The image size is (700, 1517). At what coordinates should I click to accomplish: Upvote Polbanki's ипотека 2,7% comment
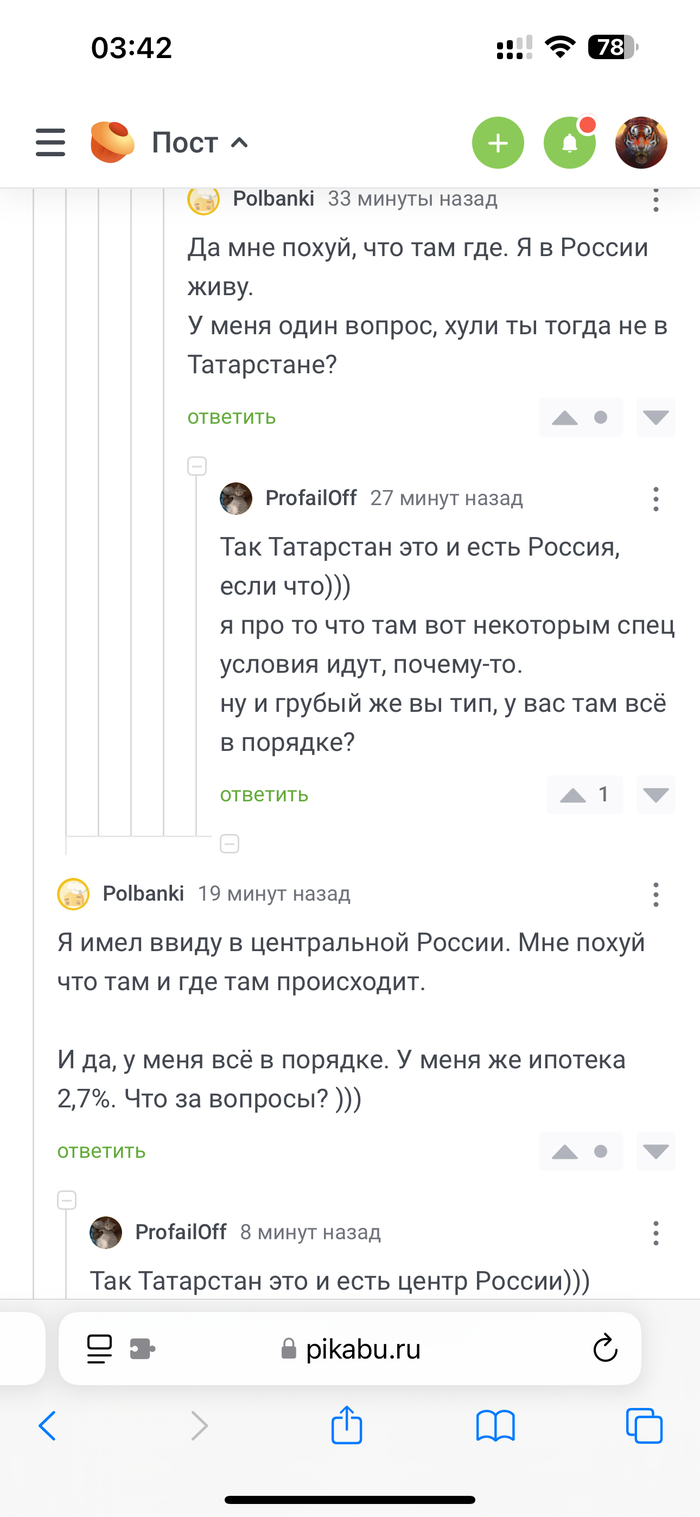tap(565, 1152)
